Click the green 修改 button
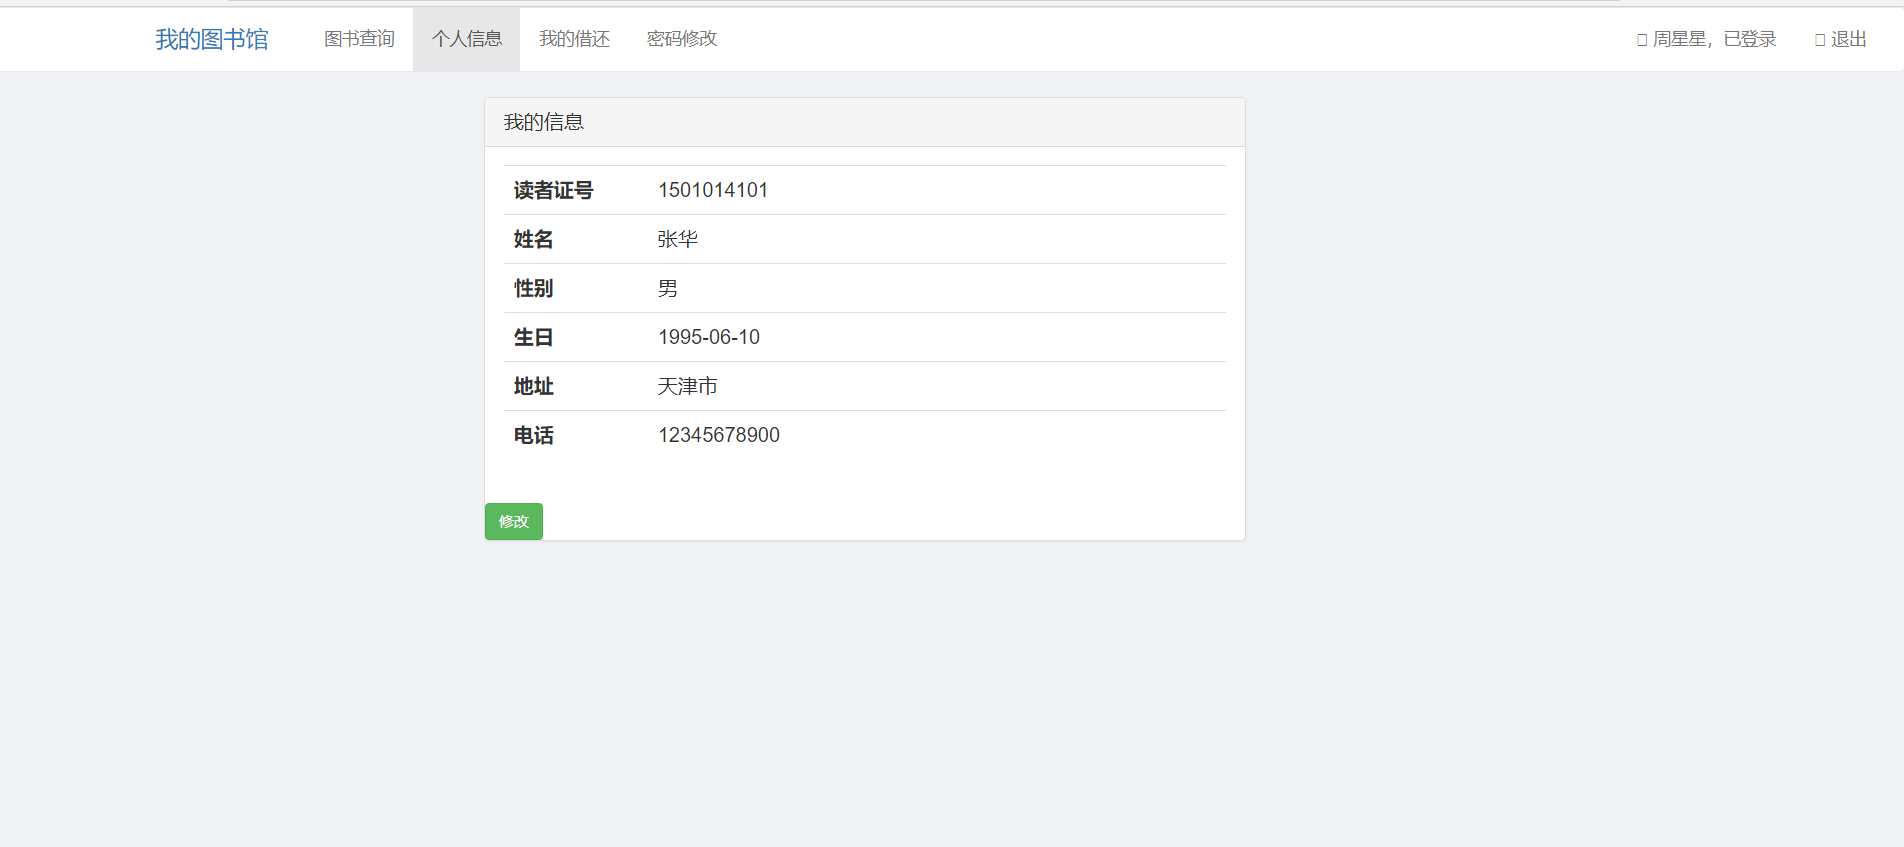This screenshot has height=847, width=1904. tap(514, 521)
